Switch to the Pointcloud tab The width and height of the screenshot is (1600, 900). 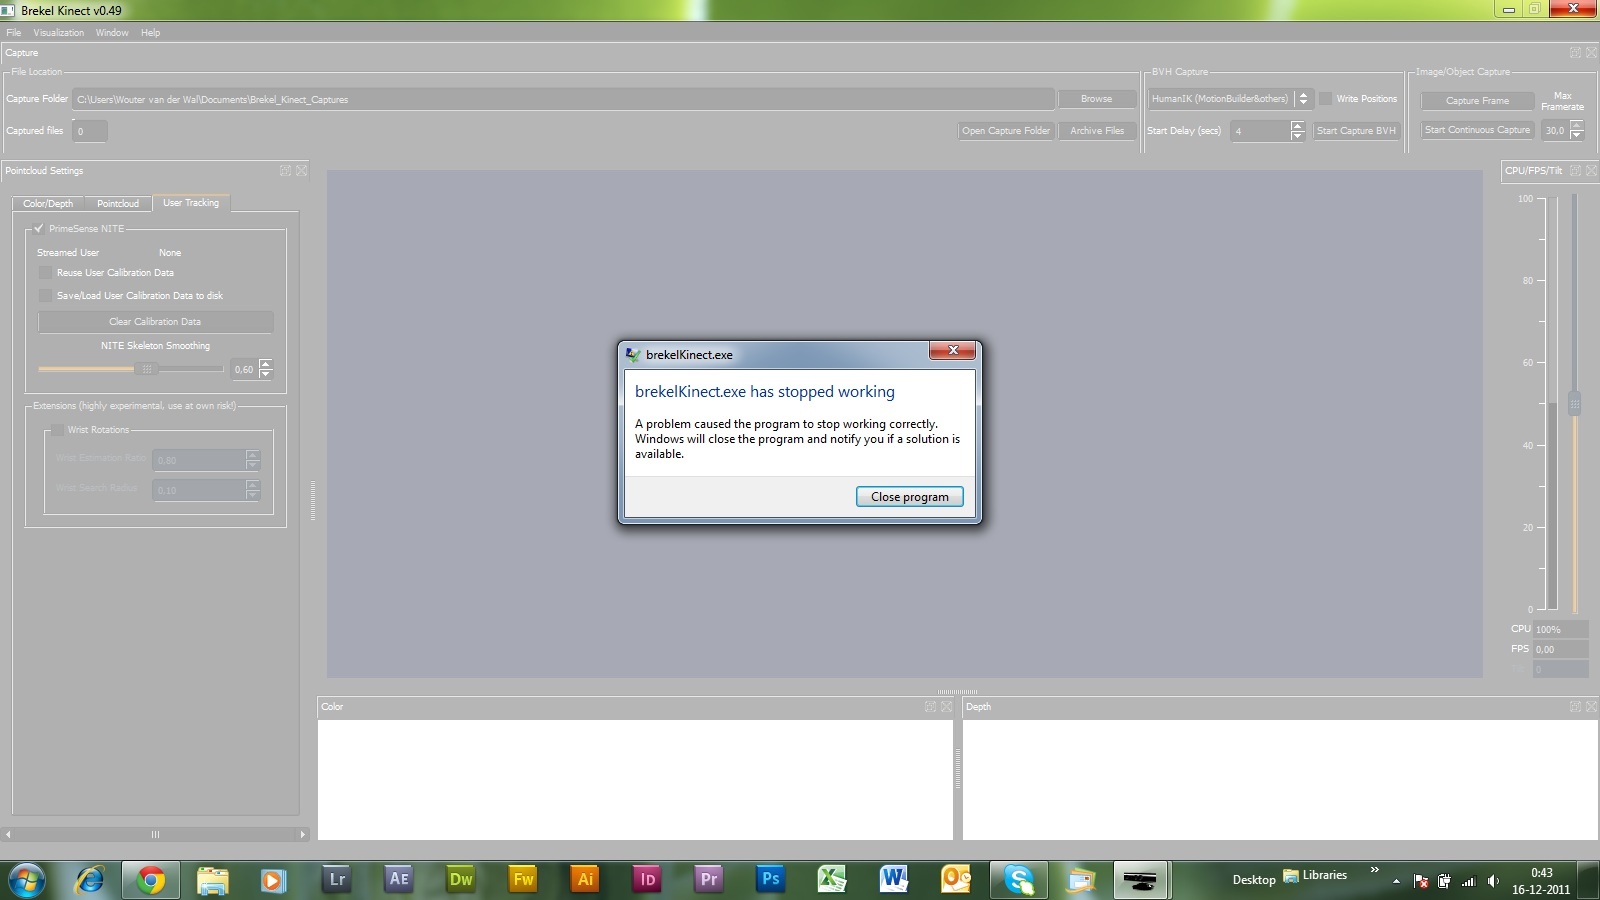click(x=118, y=203)
